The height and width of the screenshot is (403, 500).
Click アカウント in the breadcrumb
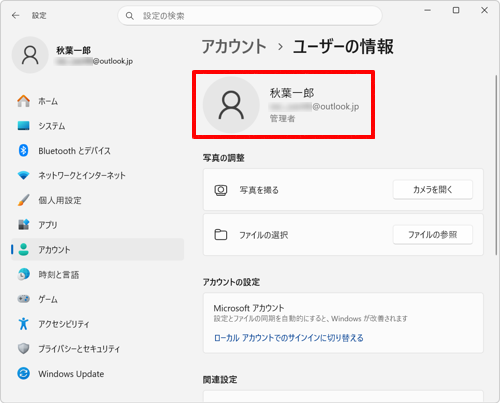click(234, 46)
